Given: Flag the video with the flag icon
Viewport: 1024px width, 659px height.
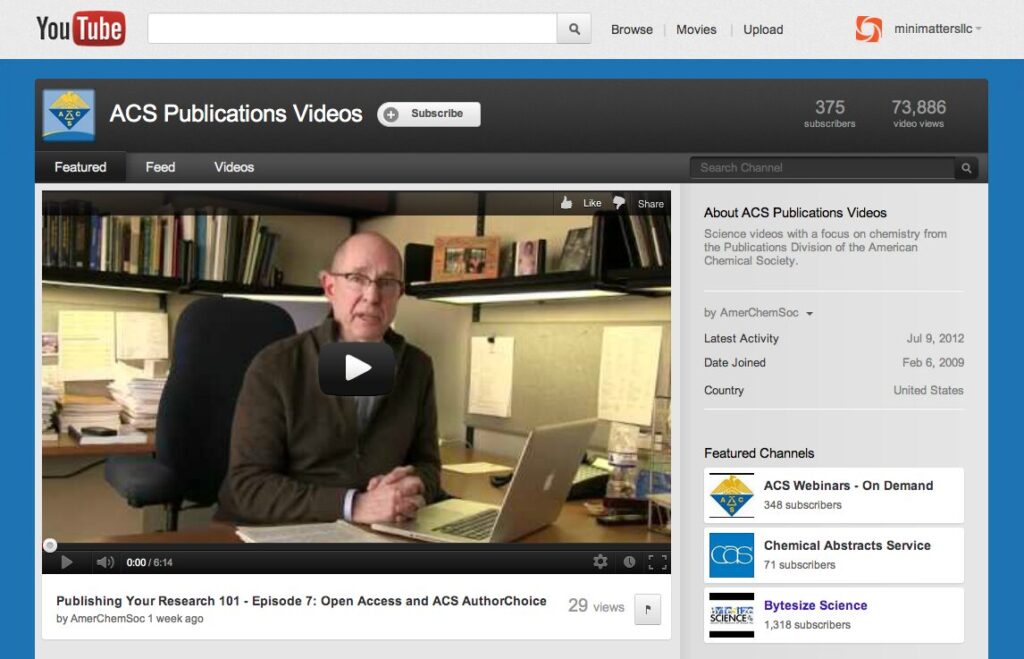Looking at the screenshot, I should (x=647, y=607).
